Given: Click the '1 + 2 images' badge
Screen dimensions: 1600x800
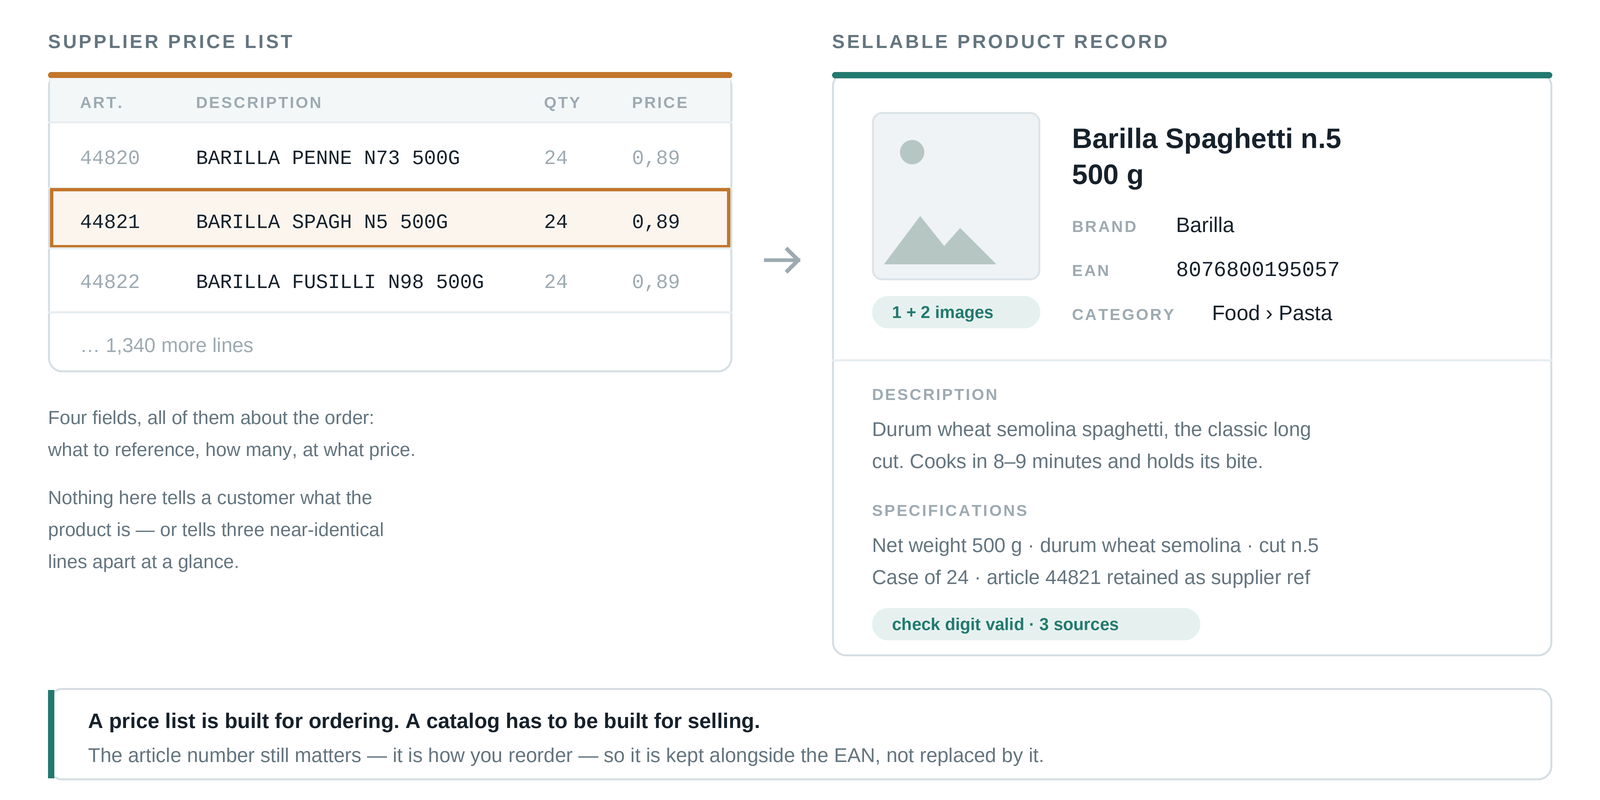Looking at the screenshot, I should point(956,312).
